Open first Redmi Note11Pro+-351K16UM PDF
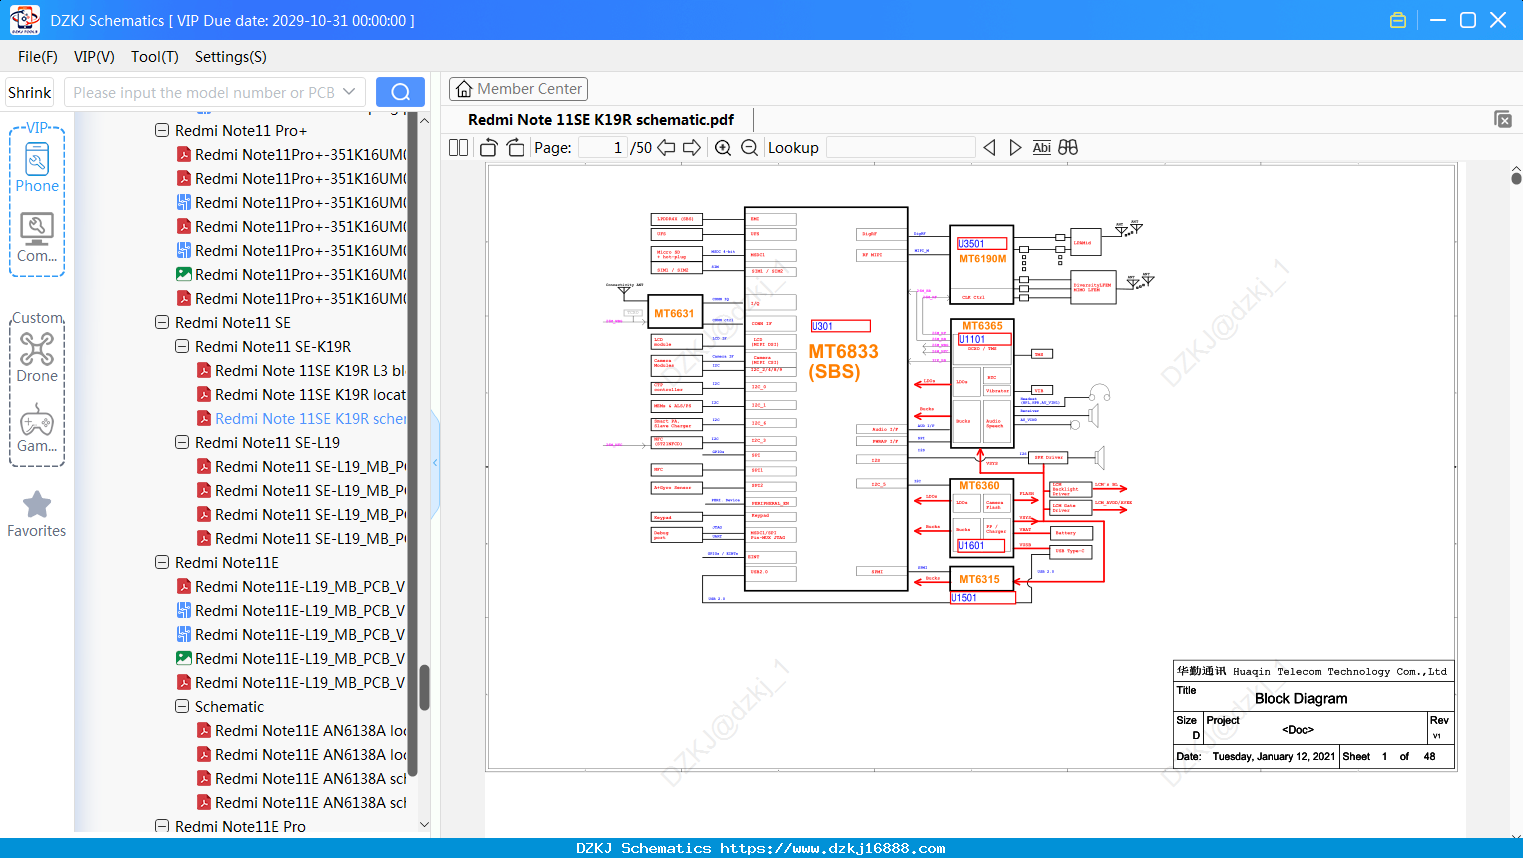Image resolution: width=1523 pixels, height=858 pixels. [x=291, y=155]
